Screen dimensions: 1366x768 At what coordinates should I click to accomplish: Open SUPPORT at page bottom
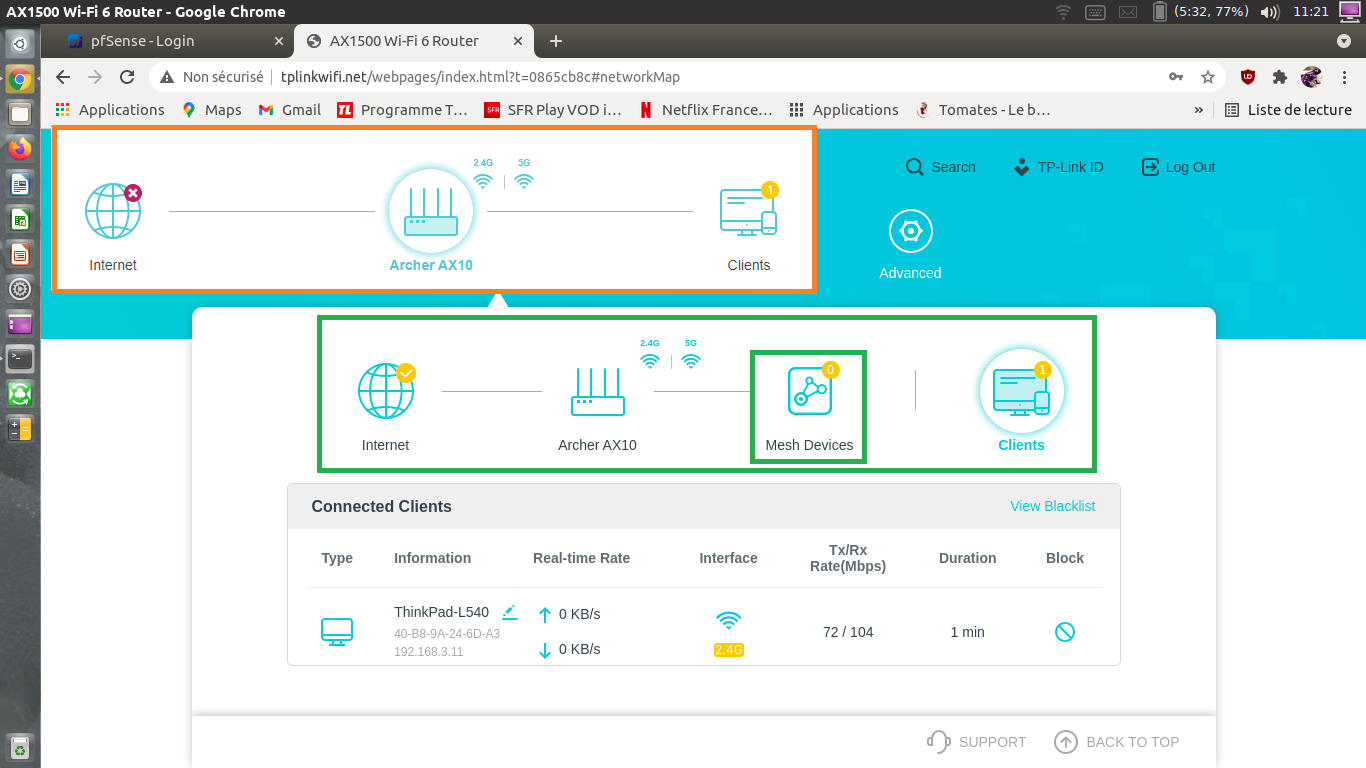977,742
